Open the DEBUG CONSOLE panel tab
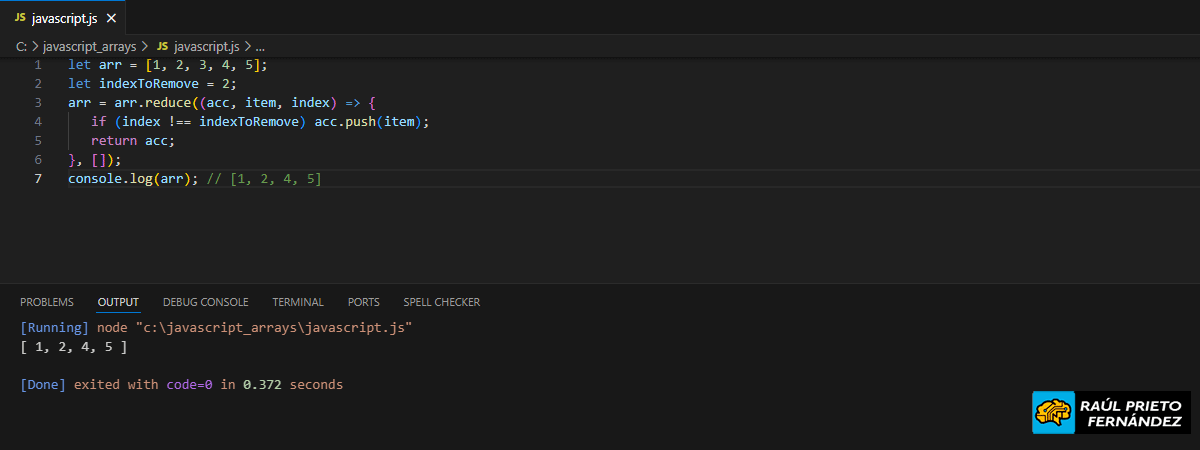The image size is (1200, 450). pos(205,302)
